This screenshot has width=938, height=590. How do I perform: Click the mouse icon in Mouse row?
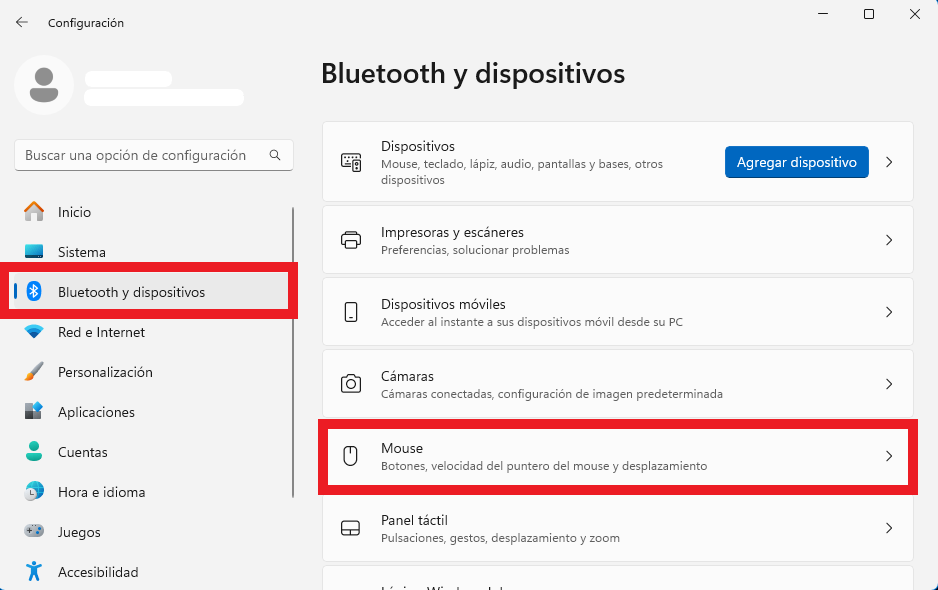point(351,456)
